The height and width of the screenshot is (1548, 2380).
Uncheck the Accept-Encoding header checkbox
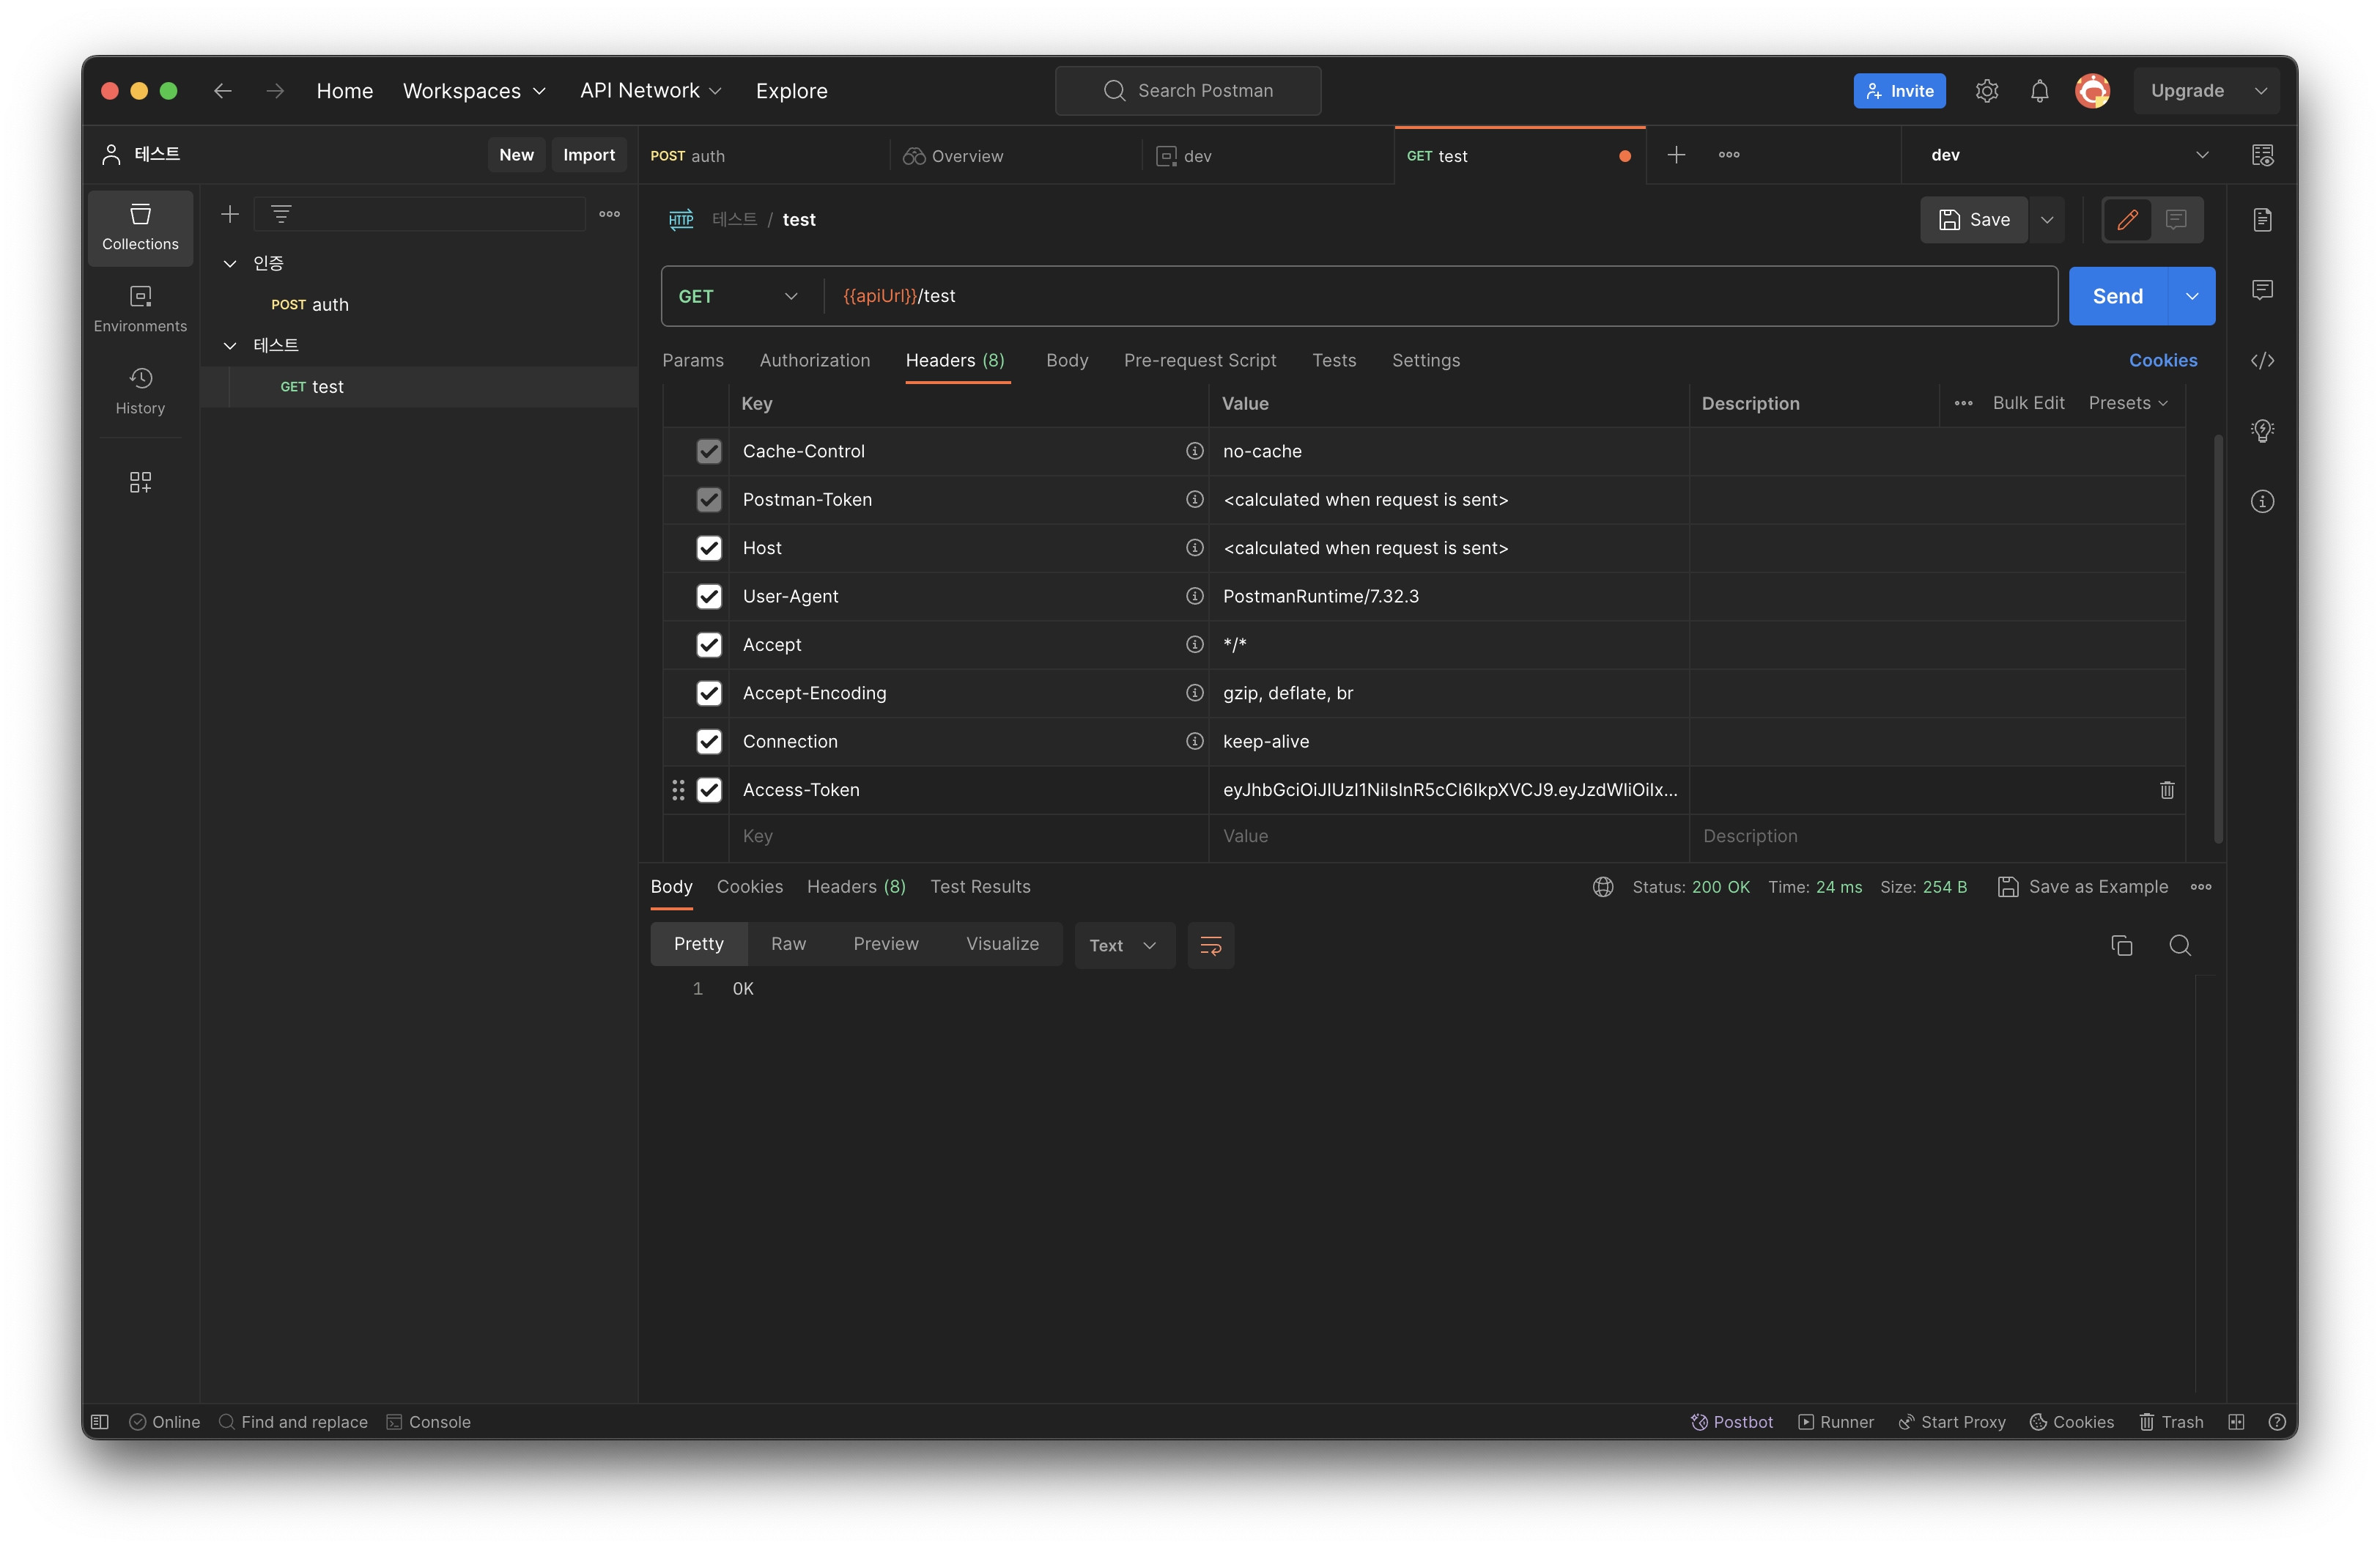pyautogui.click(x=709, y=693)
